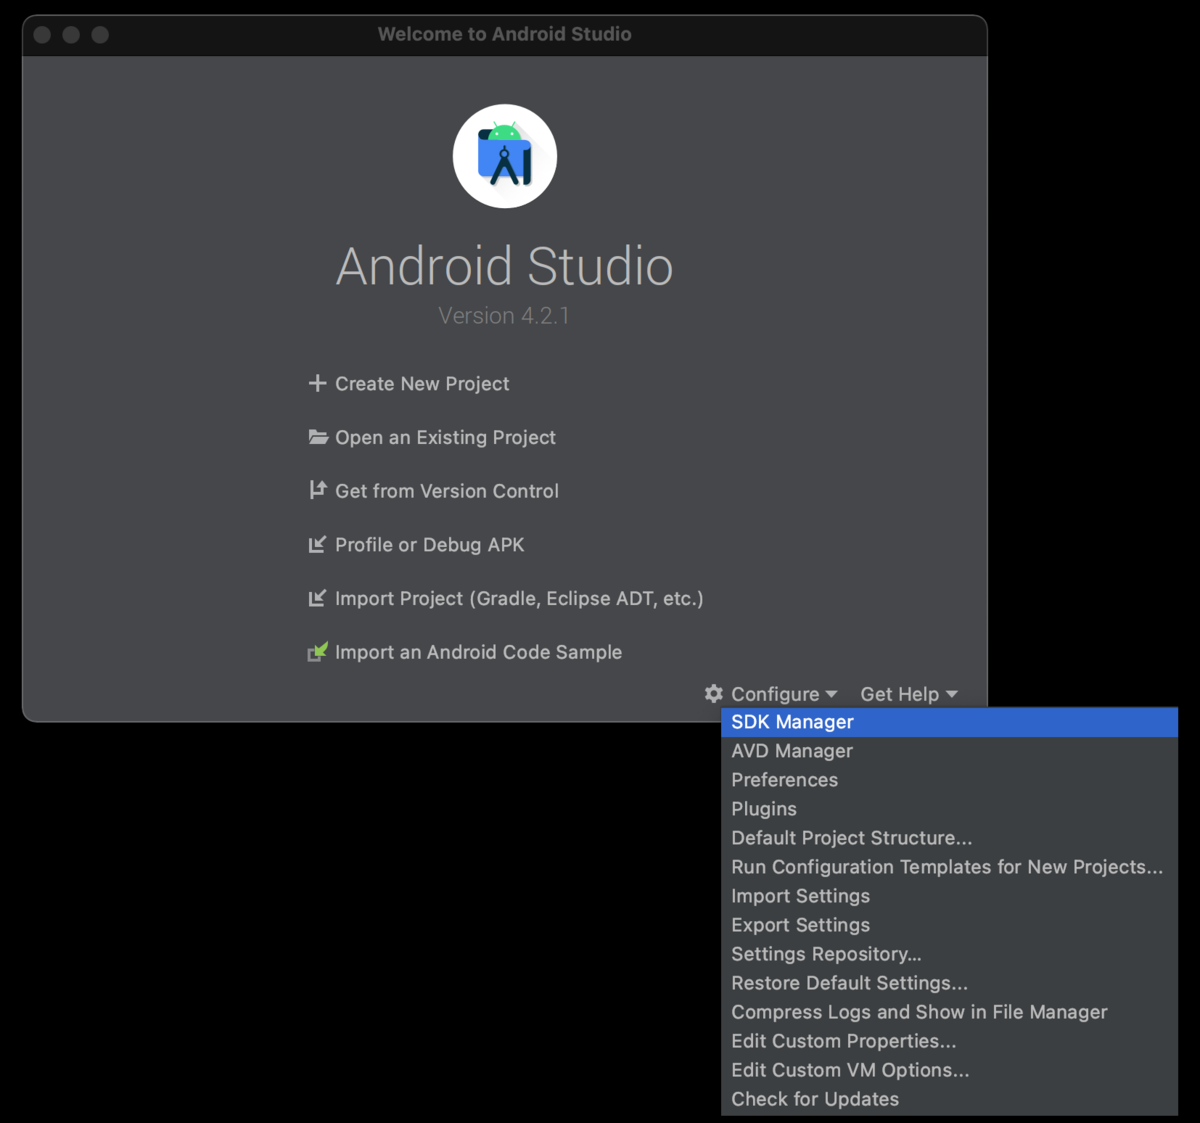This screenshot has width=1200, height=1123.
Task: Open Settings Repository... entry
Action: 949,954
